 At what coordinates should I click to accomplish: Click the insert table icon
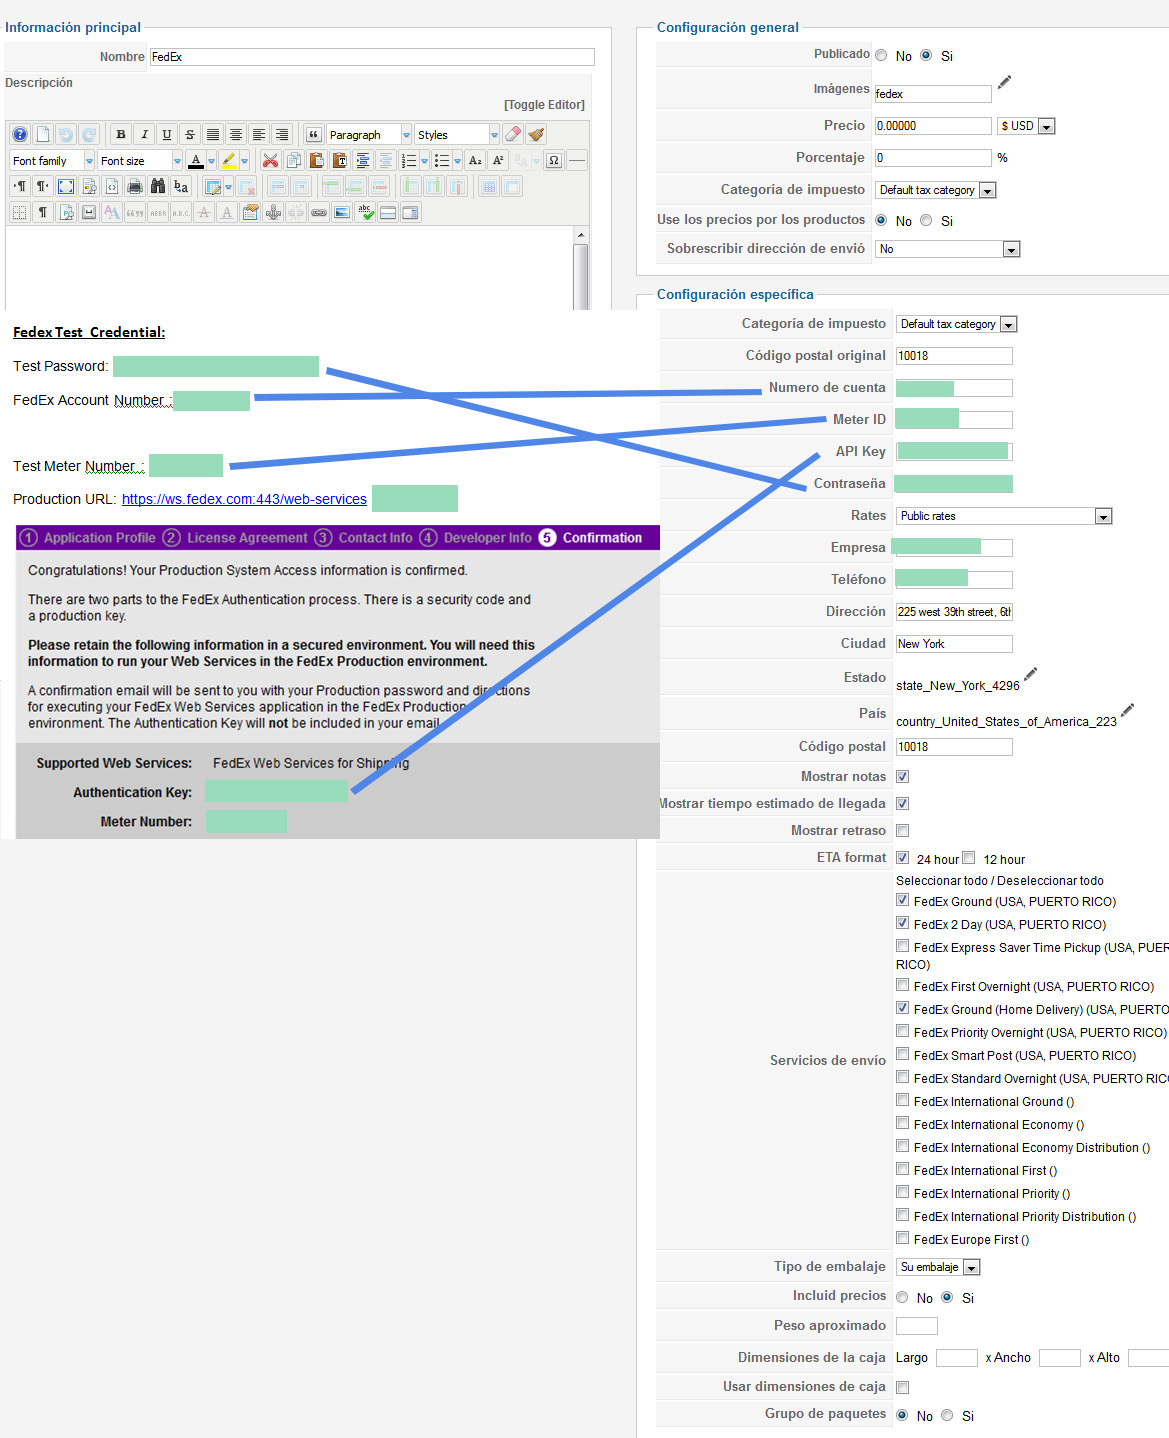(213, 186)
